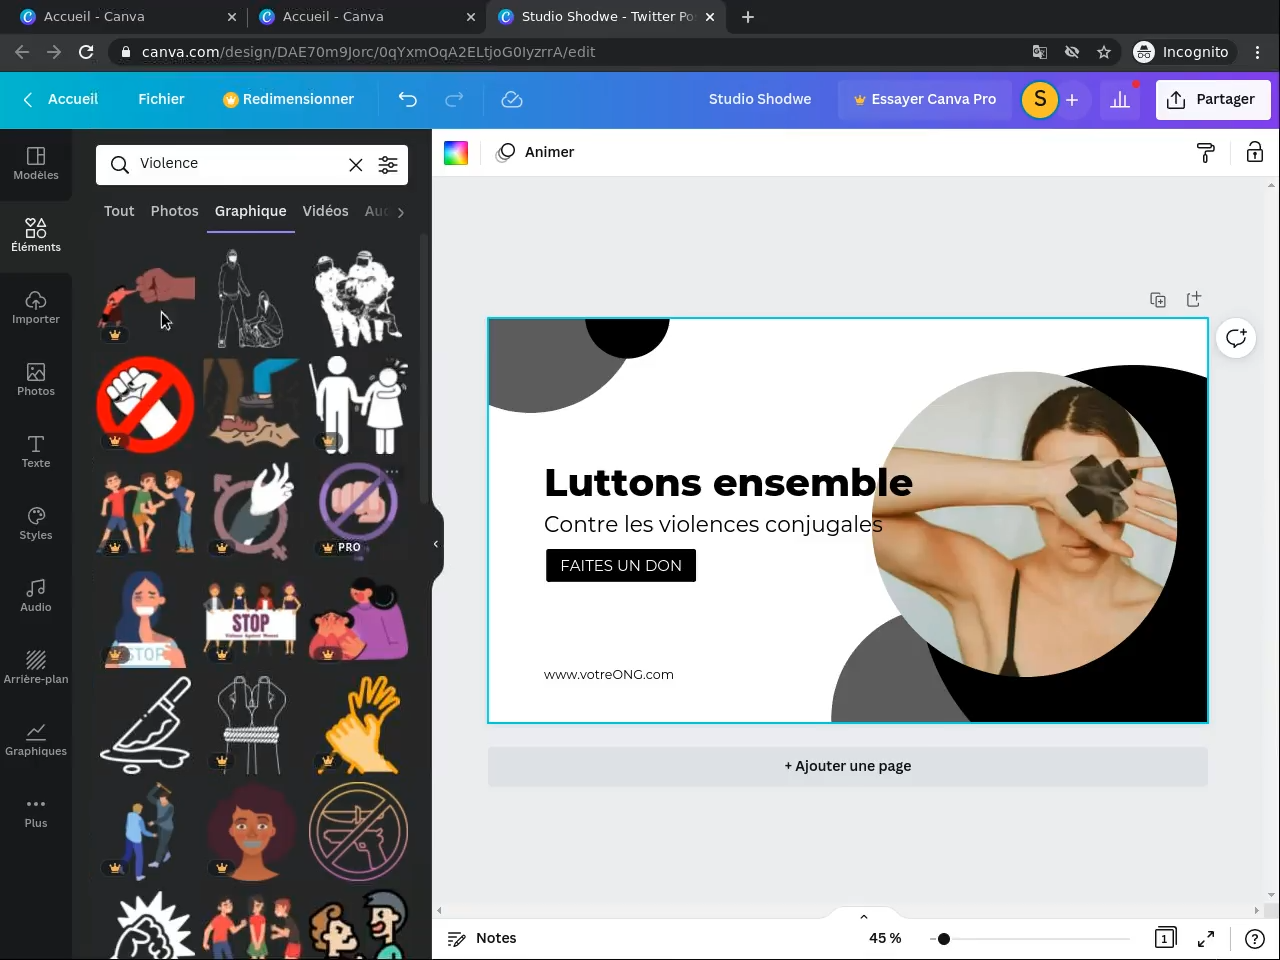
Task: Adjust the zoom slider handle
Action: tap(943, 938)
